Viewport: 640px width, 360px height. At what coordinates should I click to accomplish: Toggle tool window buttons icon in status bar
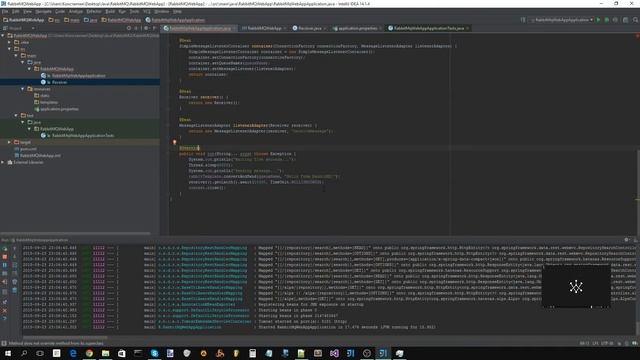[x=4, y=344]
